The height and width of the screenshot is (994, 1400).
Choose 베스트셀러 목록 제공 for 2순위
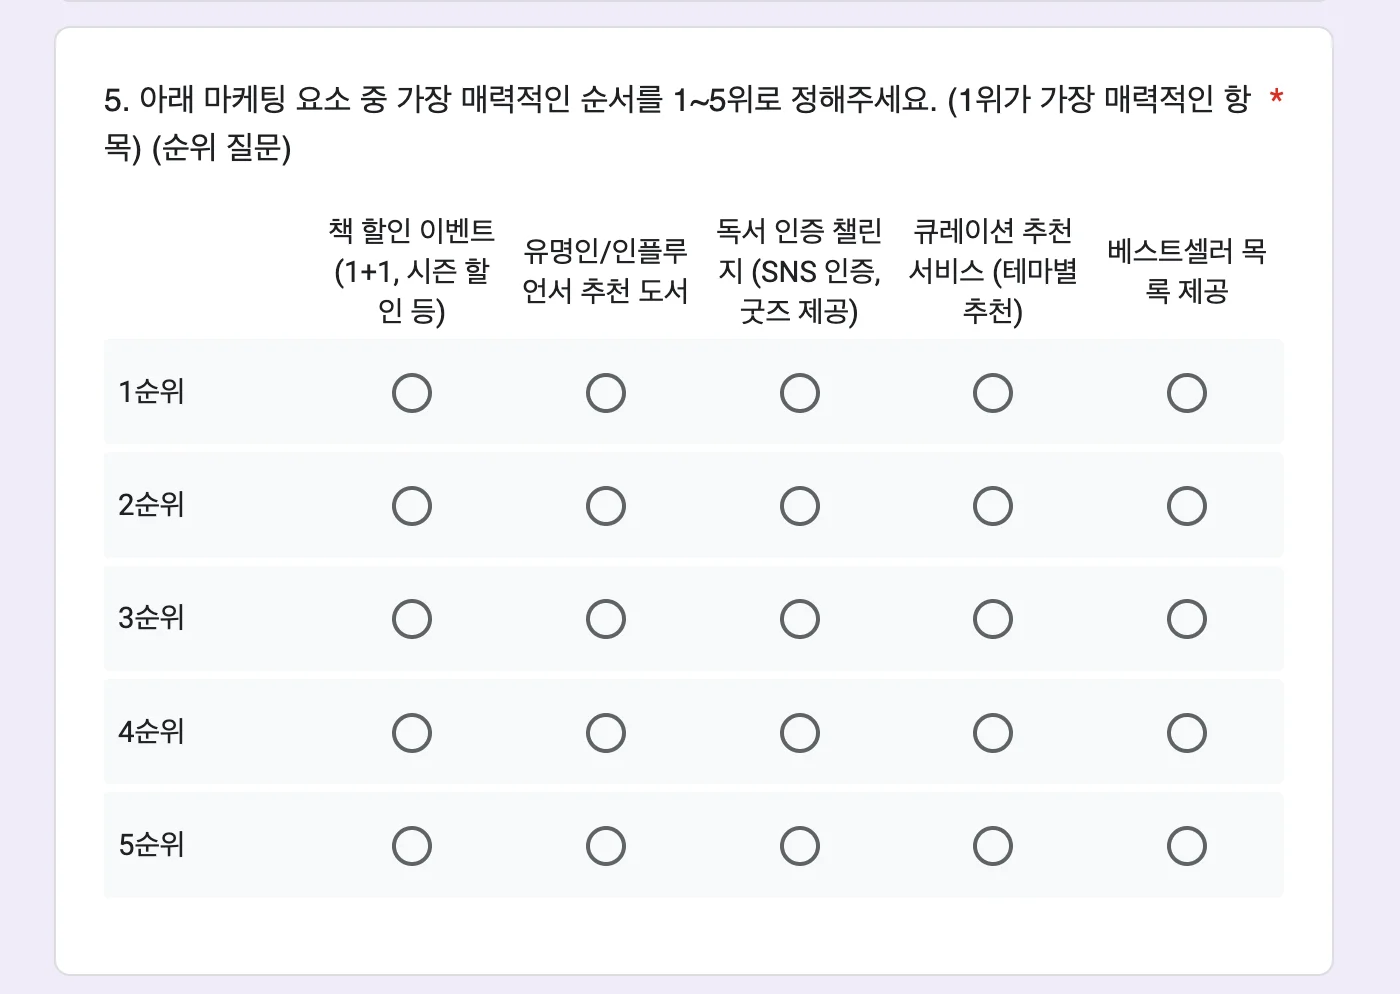(x=1186, y=505)
